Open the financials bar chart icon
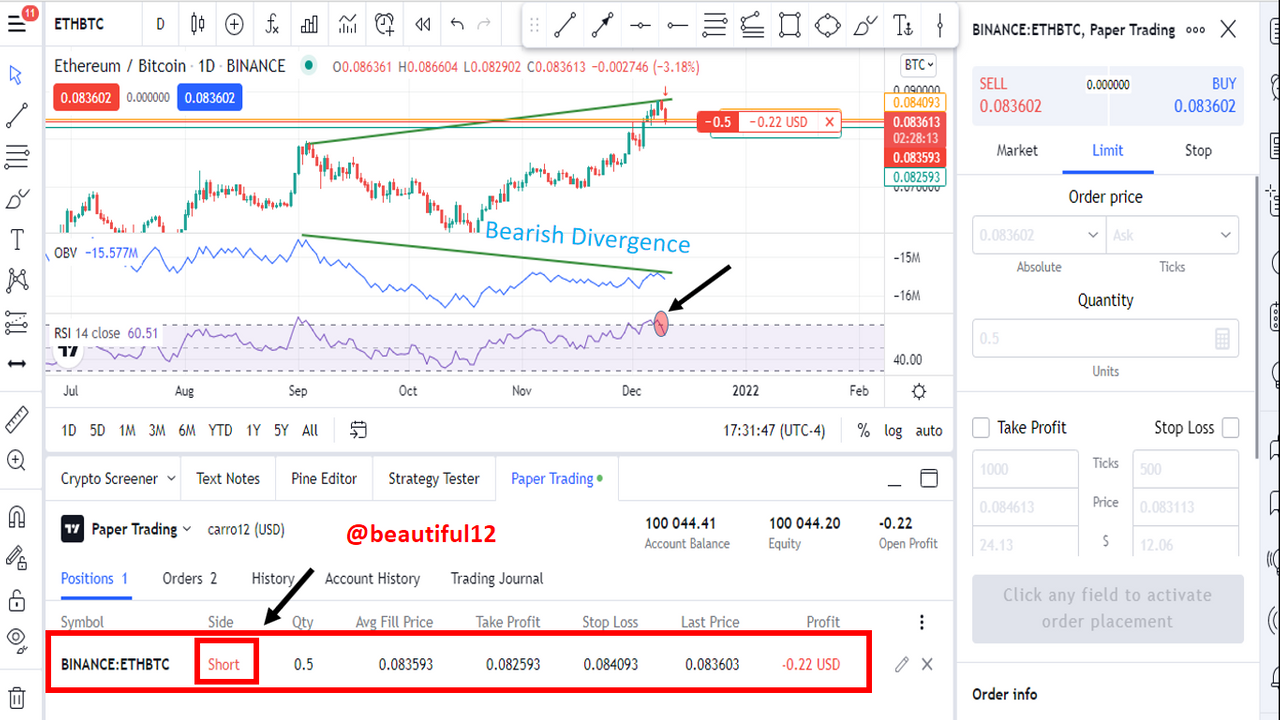 tap(310, 24)
